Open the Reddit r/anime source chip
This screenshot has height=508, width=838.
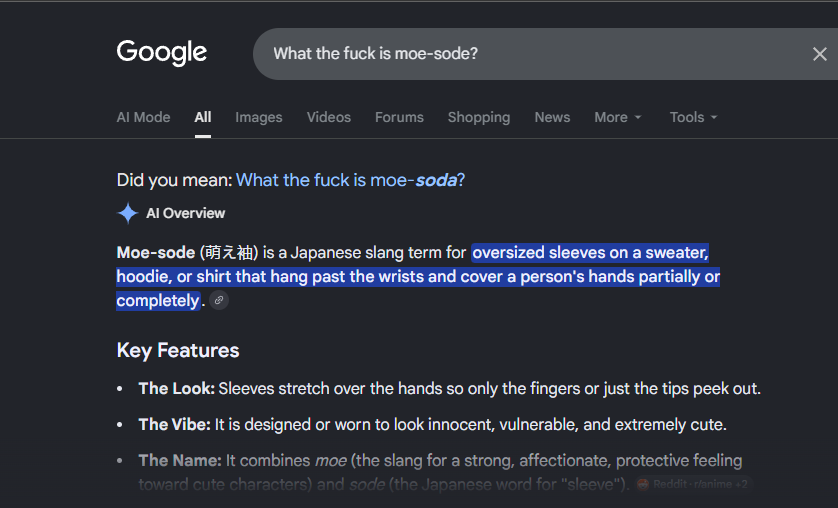point(694,484)
